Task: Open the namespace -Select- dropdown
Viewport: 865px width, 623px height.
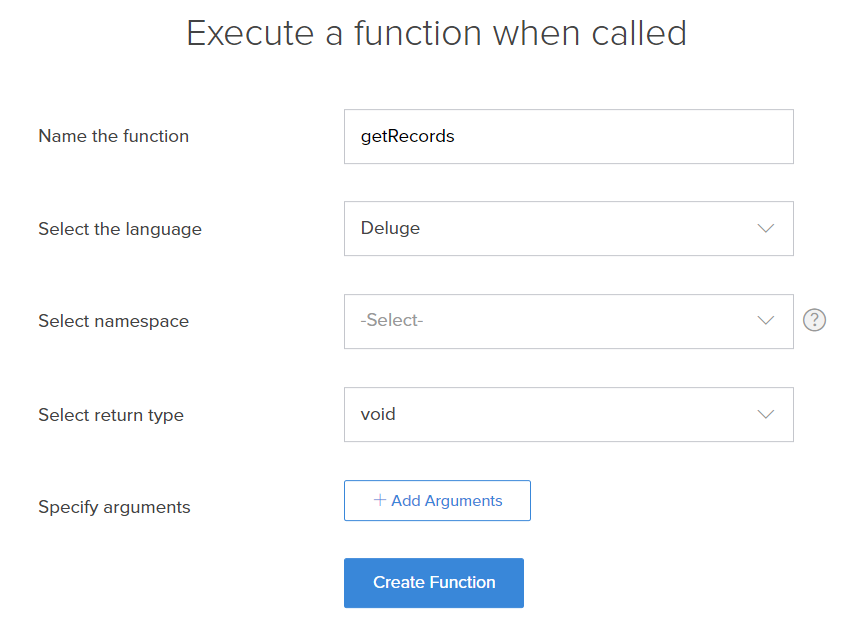Action: [569, 321]
